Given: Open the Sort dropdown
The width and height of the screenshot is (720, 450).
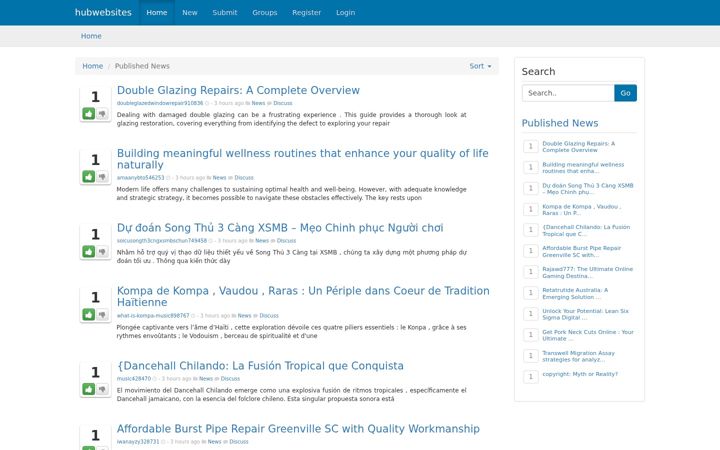Looking at the screenshot, I should tap(480, 66).
